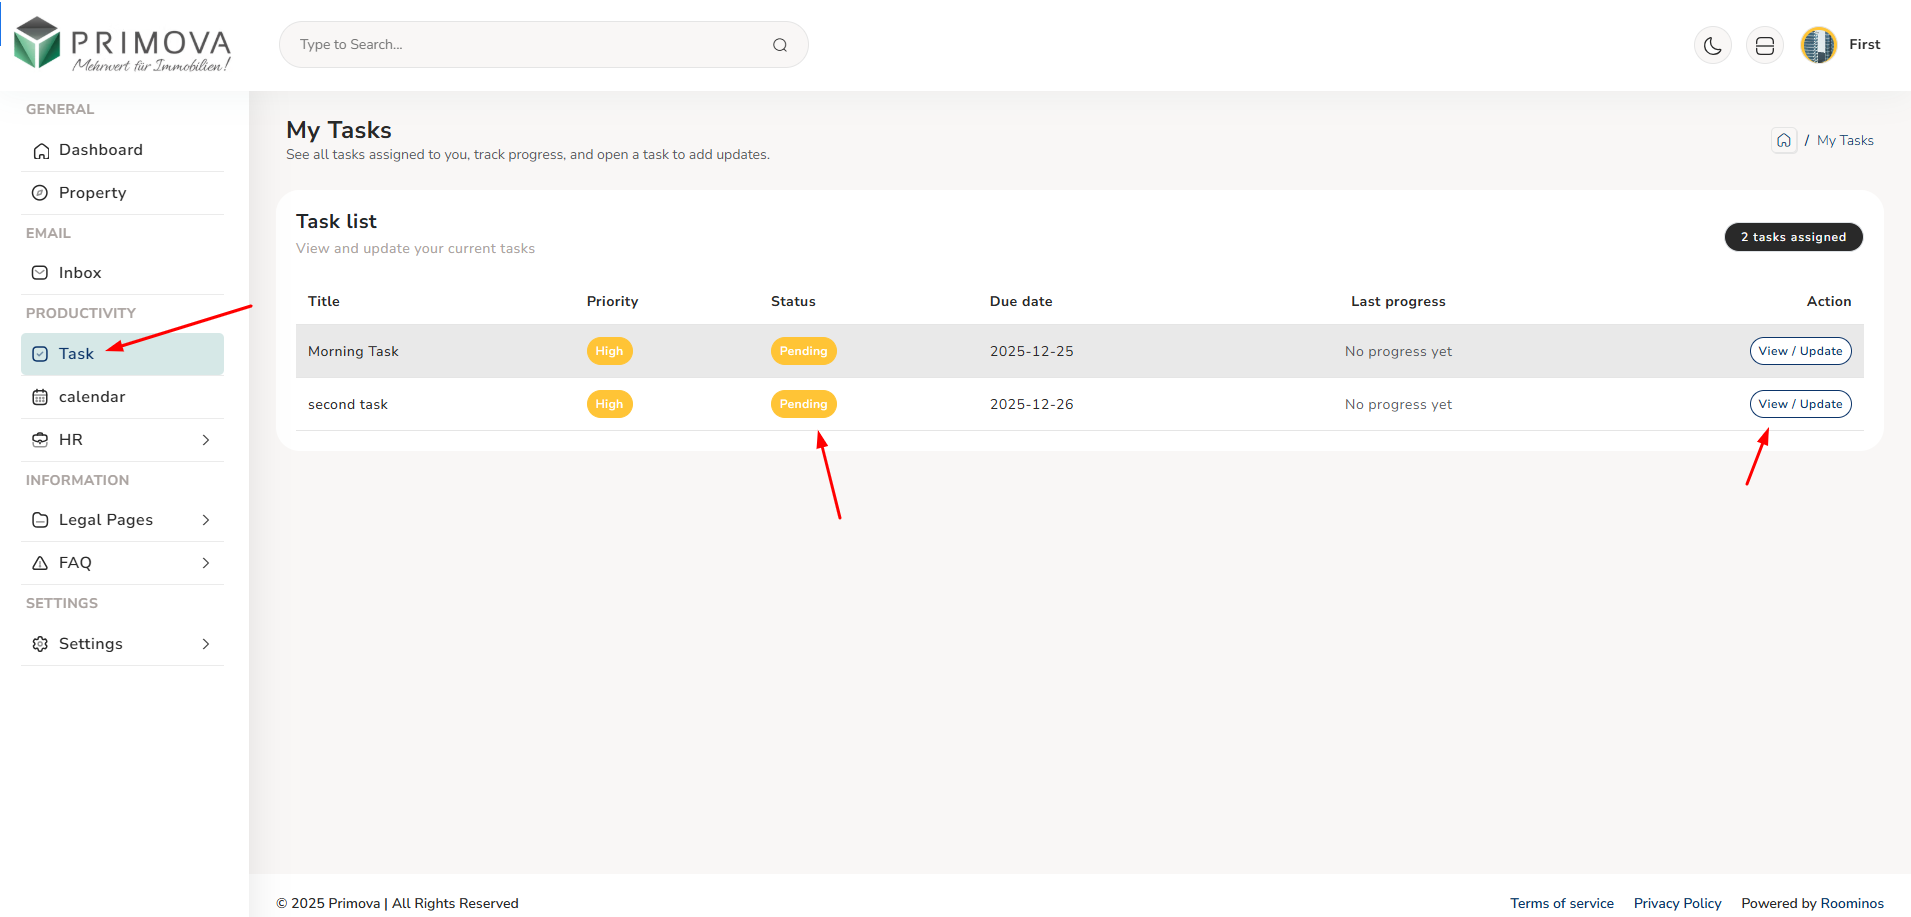Image resolution: width=1911 pixels, height=917 pixels.
Task: Click the home breadcrumb icon
Action: (1784, 140)
